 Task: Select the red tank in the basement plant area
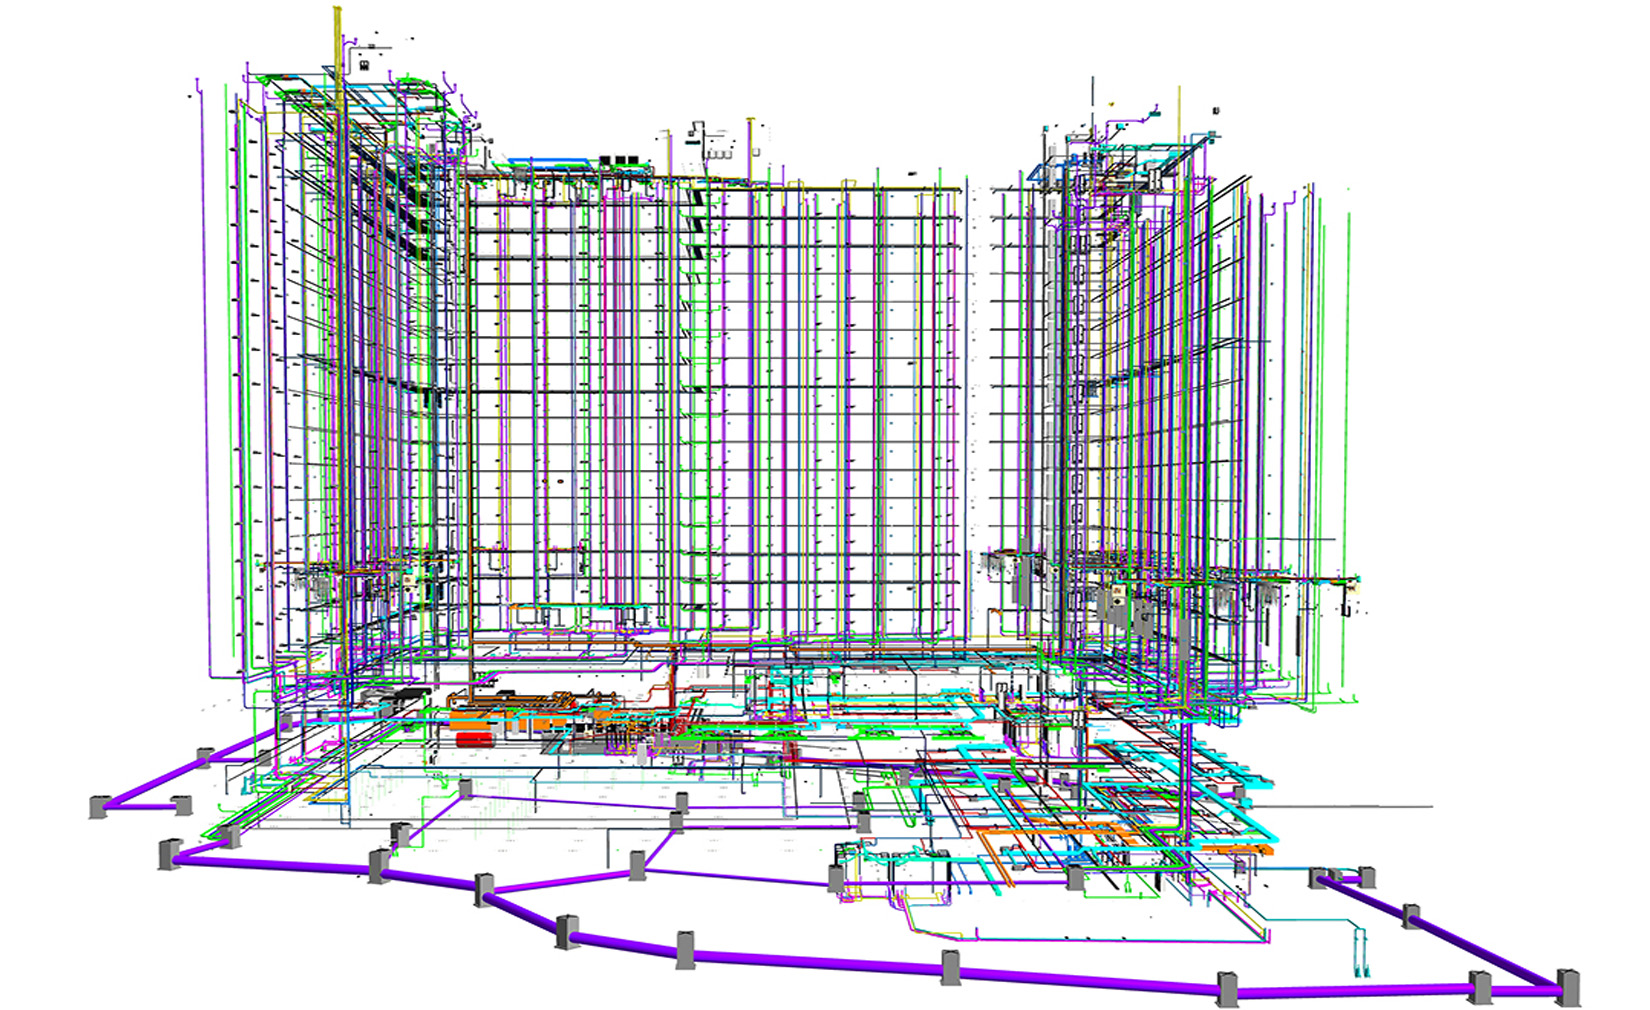[475, 739]
